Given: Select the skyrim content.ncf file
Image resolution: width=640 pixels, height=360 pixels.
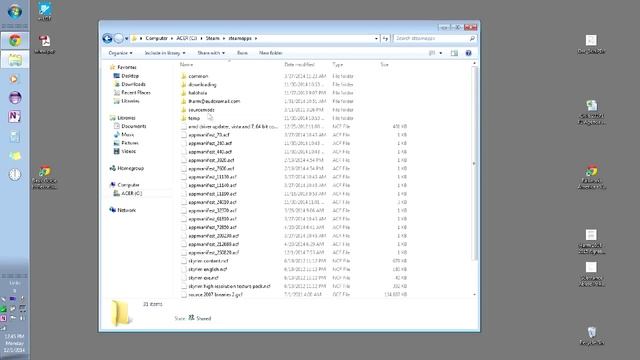Looking at the screenshot, I should (x=208, y=261).
